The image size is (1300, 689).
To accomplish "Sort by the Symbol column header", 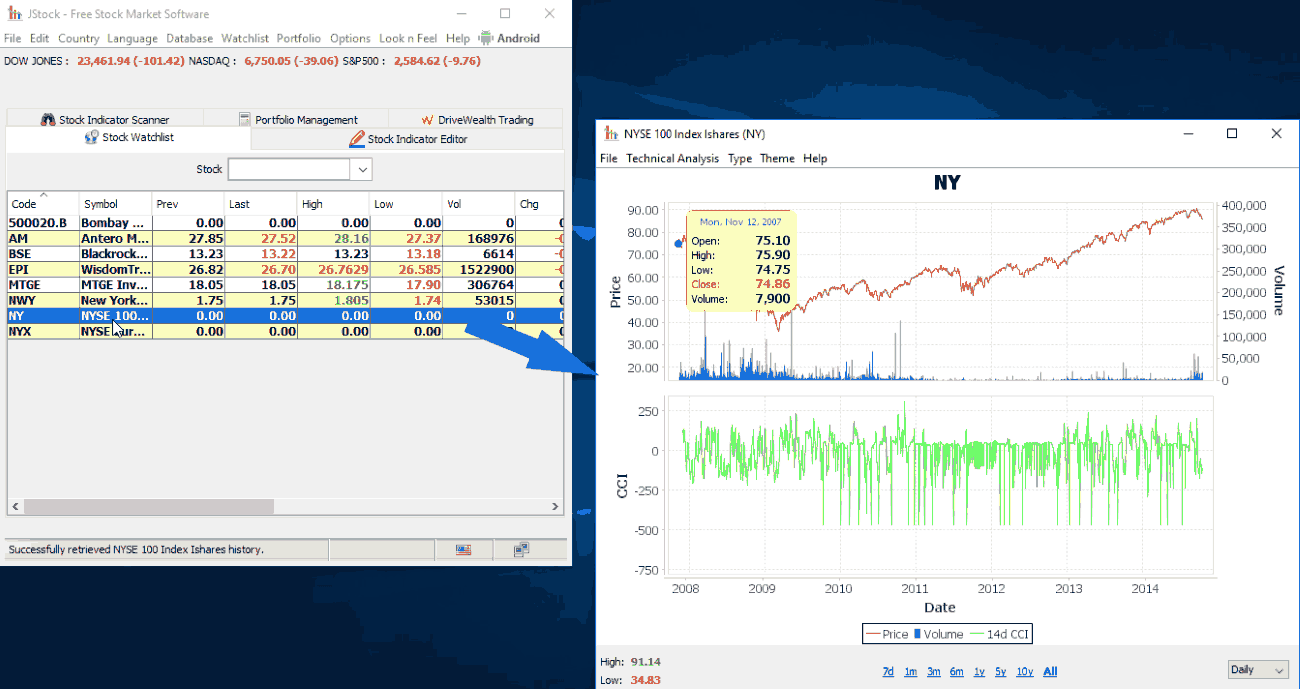I will [115, 203].
